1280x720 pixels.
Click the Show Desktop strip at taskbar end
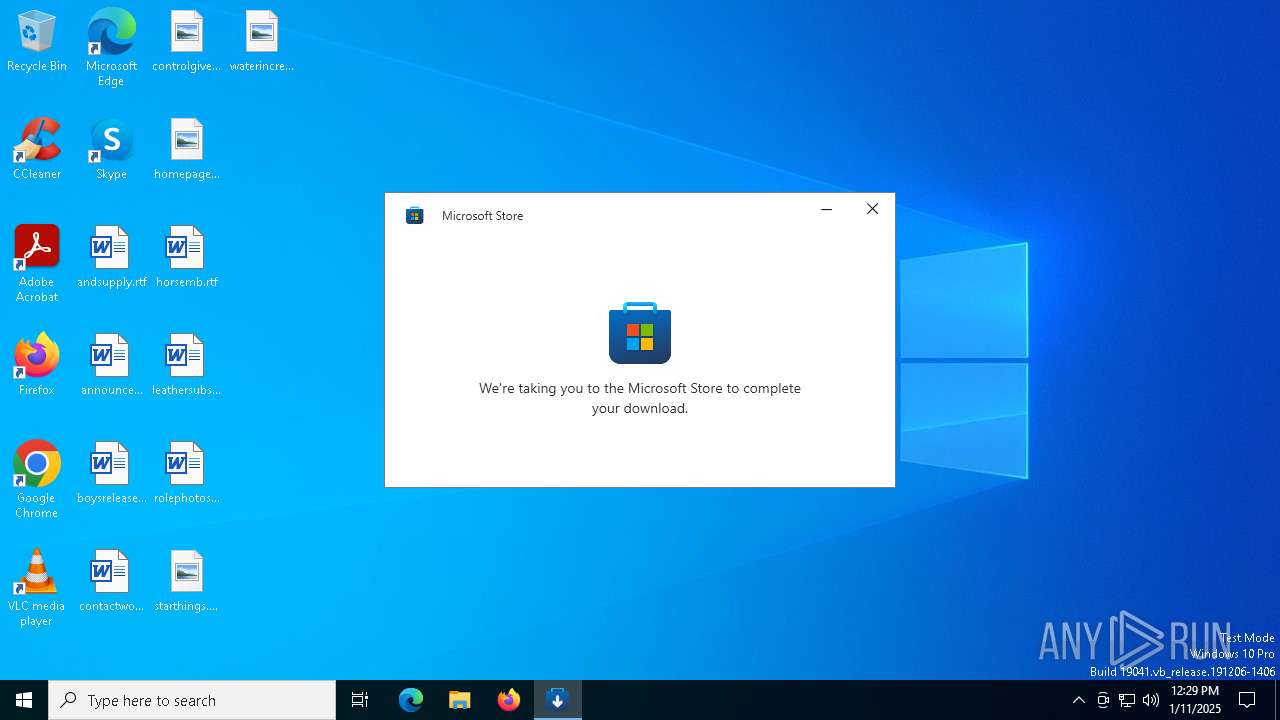(1277, 700)
